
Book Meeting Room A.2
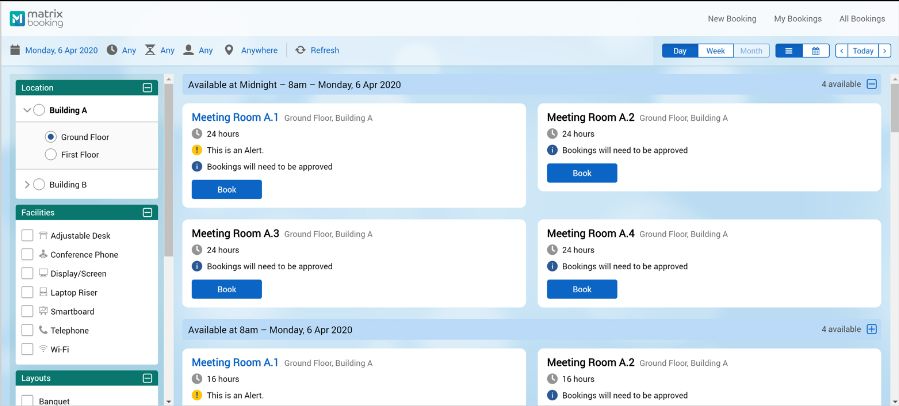(x=582, y=173)
